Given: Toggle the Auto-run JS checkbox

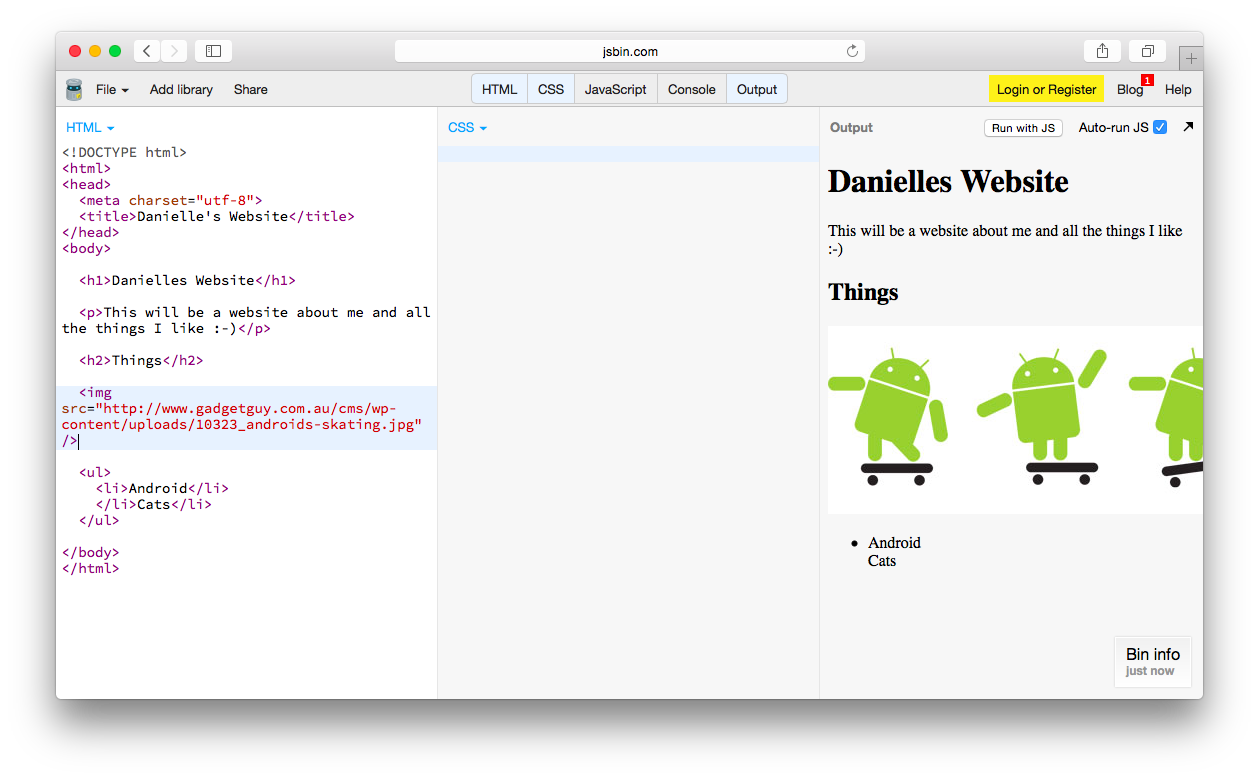Looking at the screenshot, I should [1160, 127].
